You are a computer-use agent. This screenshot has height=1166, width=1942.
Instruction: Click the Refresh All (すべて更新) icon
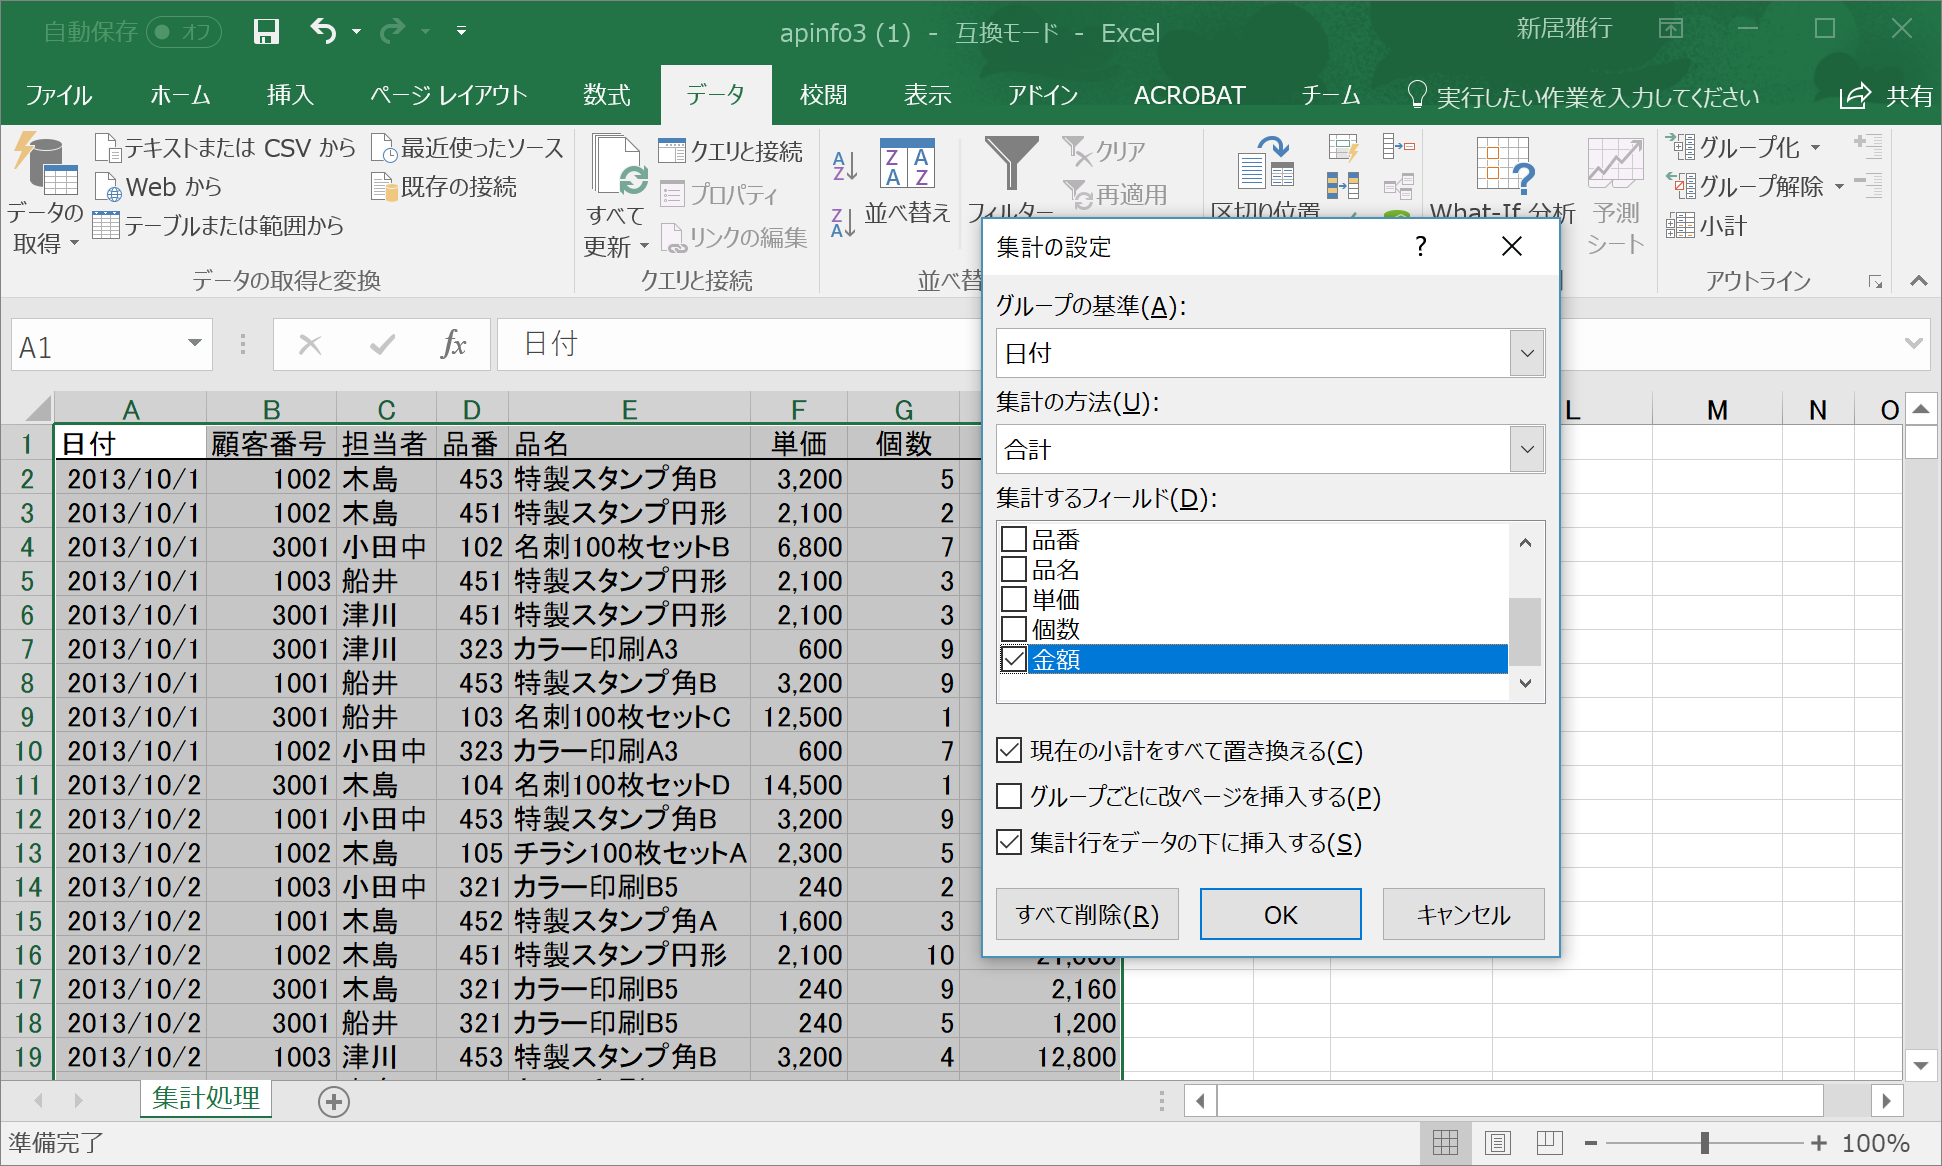(618, 168)
